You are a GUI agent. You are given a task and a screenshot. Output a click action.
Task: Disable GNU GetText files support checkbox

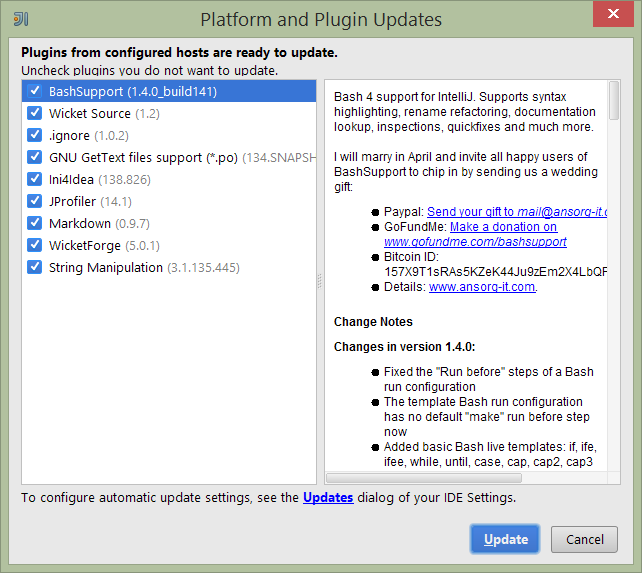click(35, 157)
